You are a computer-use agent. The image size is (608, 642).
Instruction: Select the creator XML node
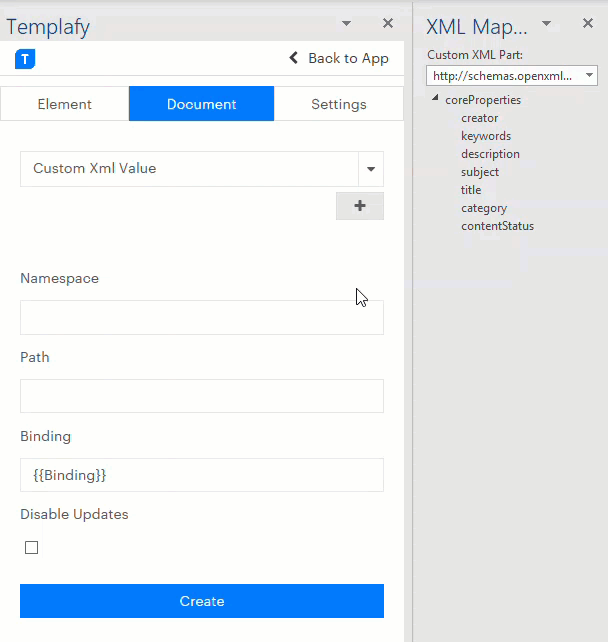coord(479,118)
